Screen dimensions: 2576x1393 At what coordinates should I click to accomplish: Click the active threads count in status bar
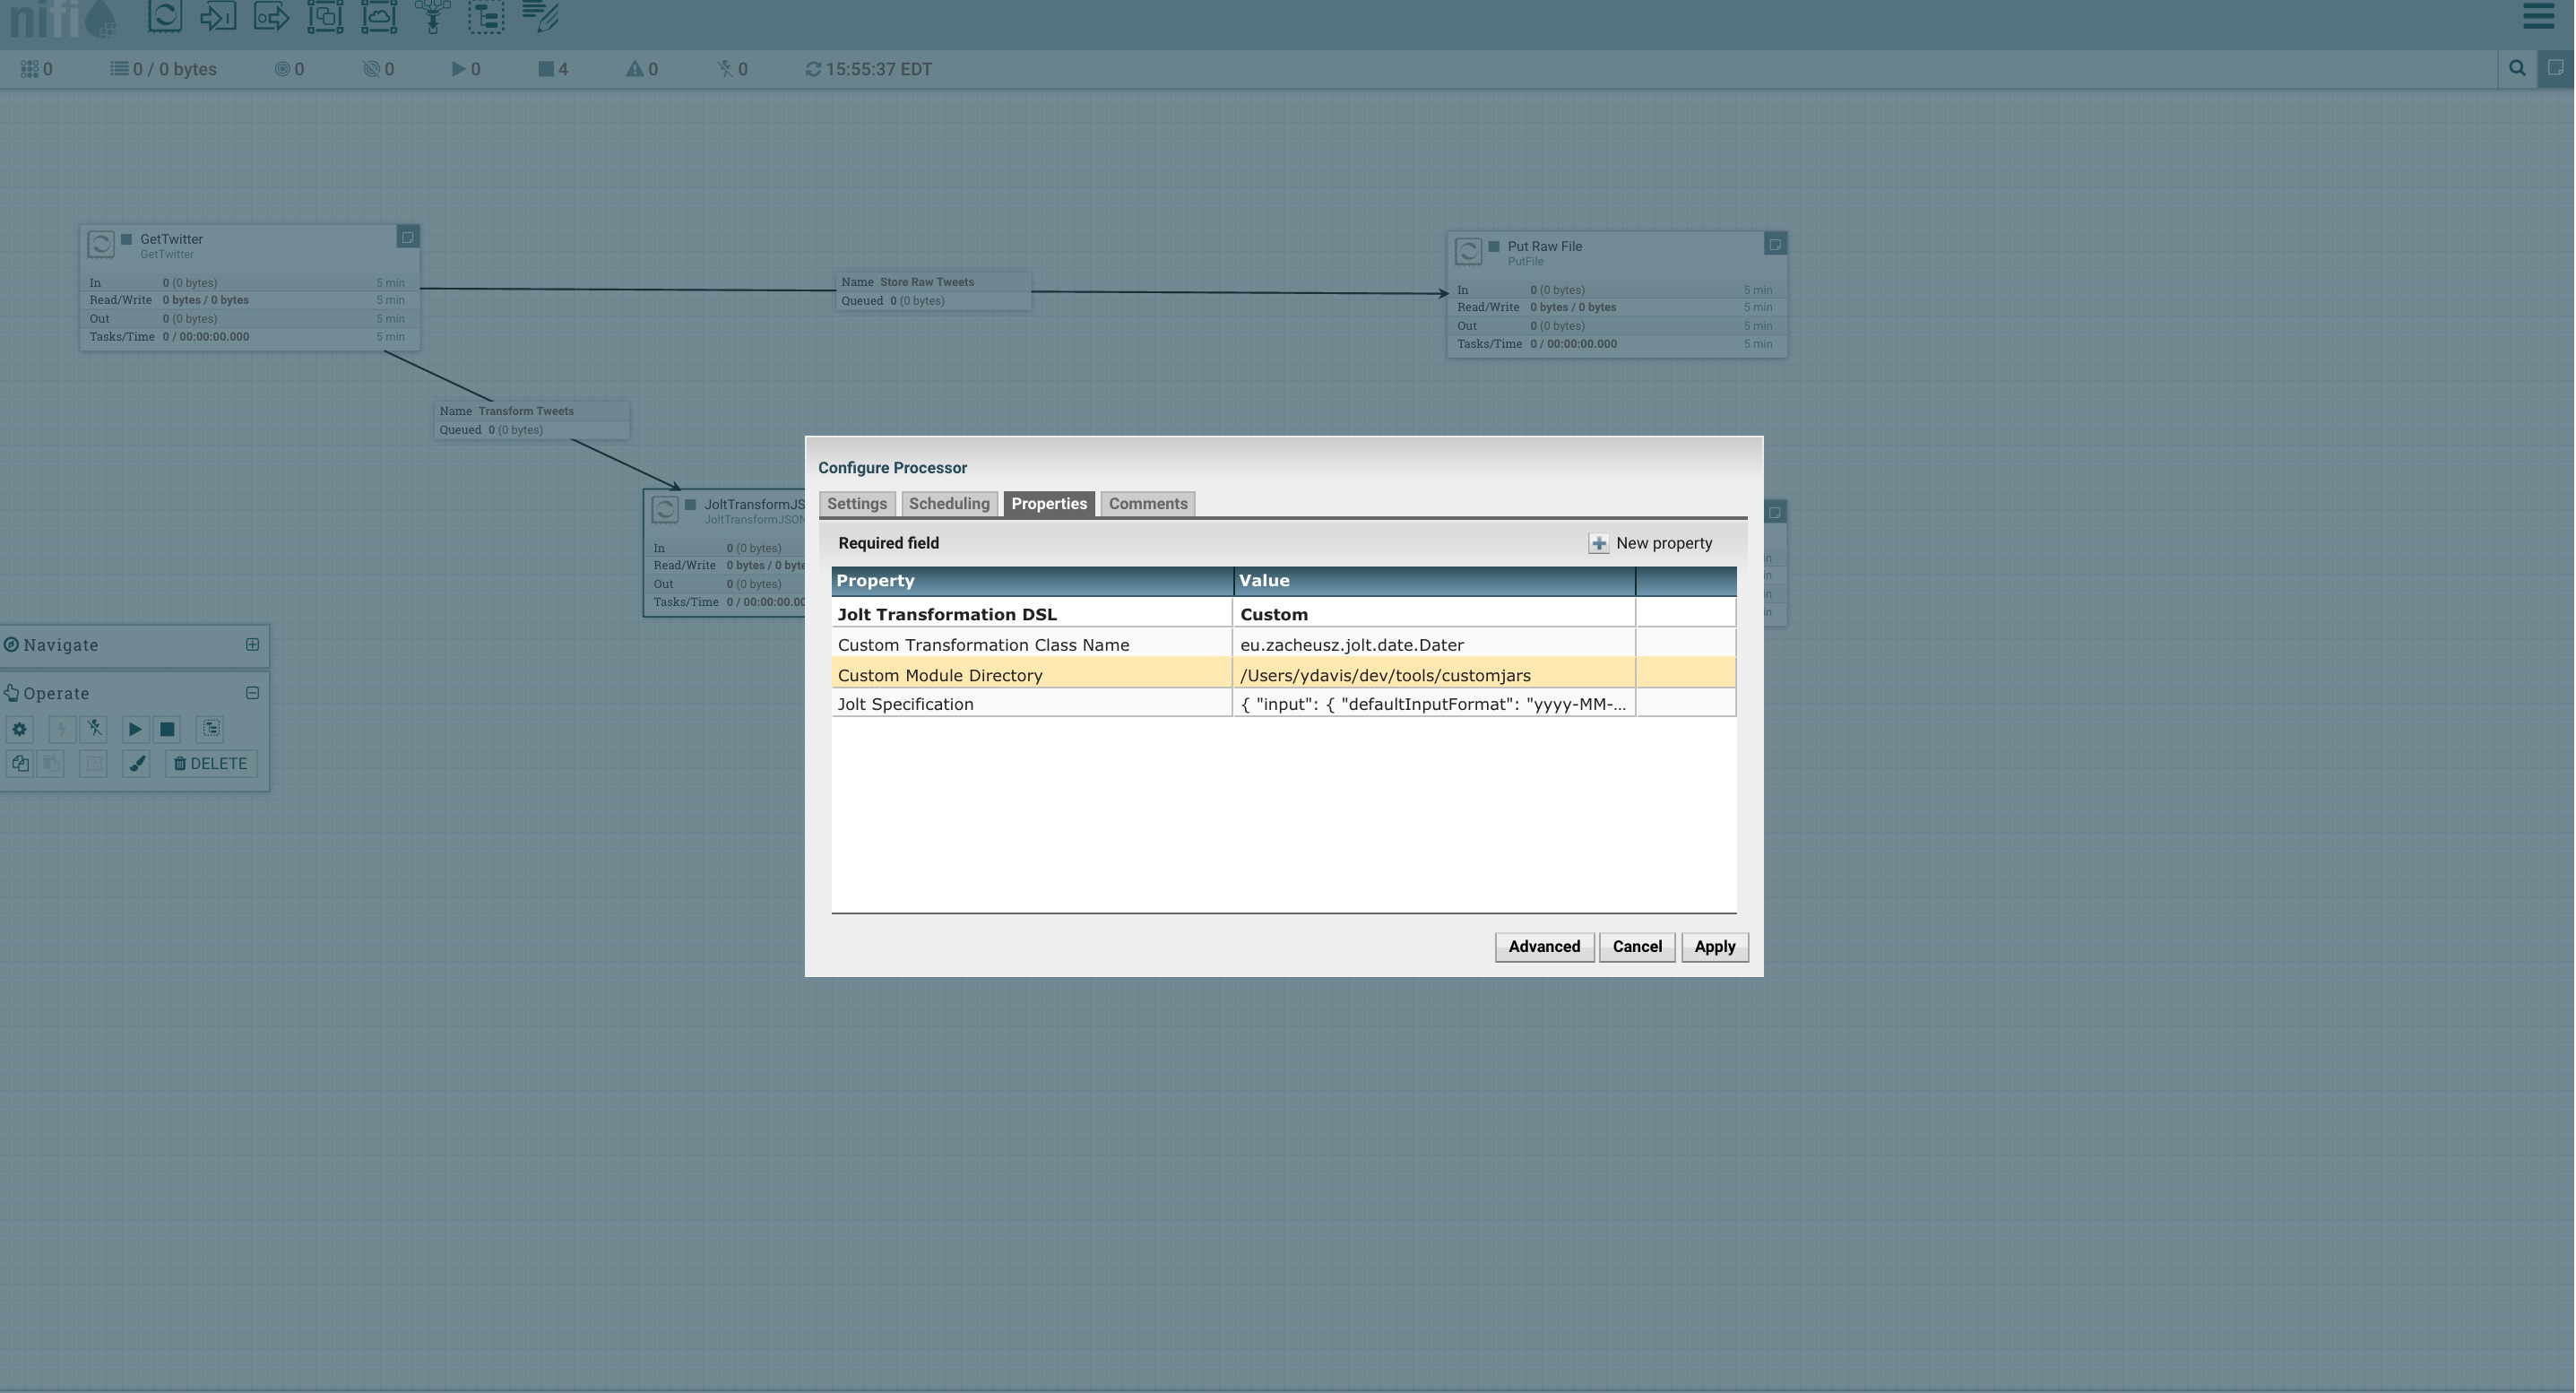(x=37, y=69)
